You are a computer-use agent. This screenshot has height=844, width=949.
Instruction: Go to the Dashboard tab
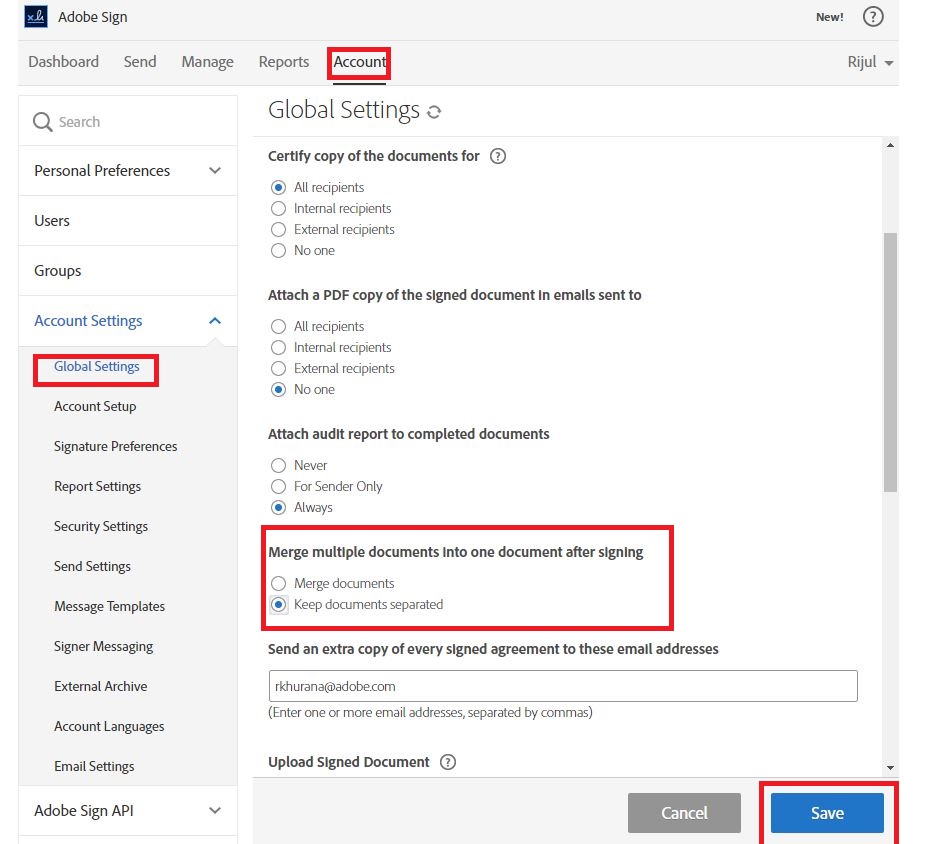pyautogui.click(x=63, y=61)
